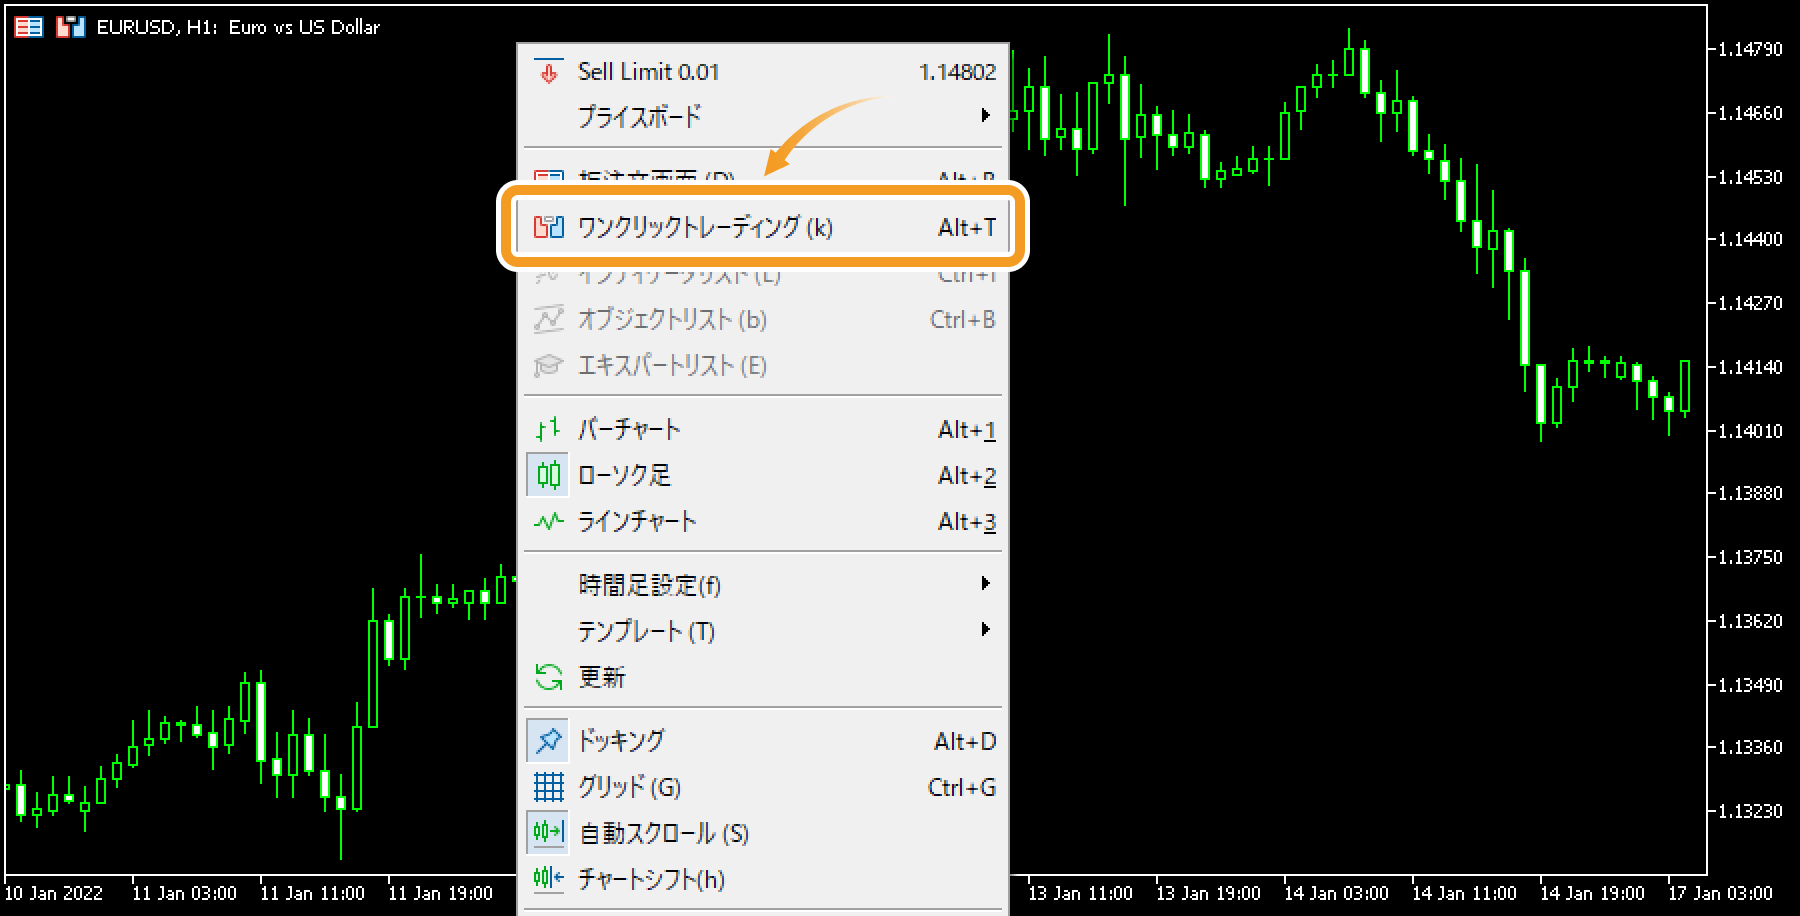Place Sell Limit 0.01 at 1.14802

tap(648, 72)
